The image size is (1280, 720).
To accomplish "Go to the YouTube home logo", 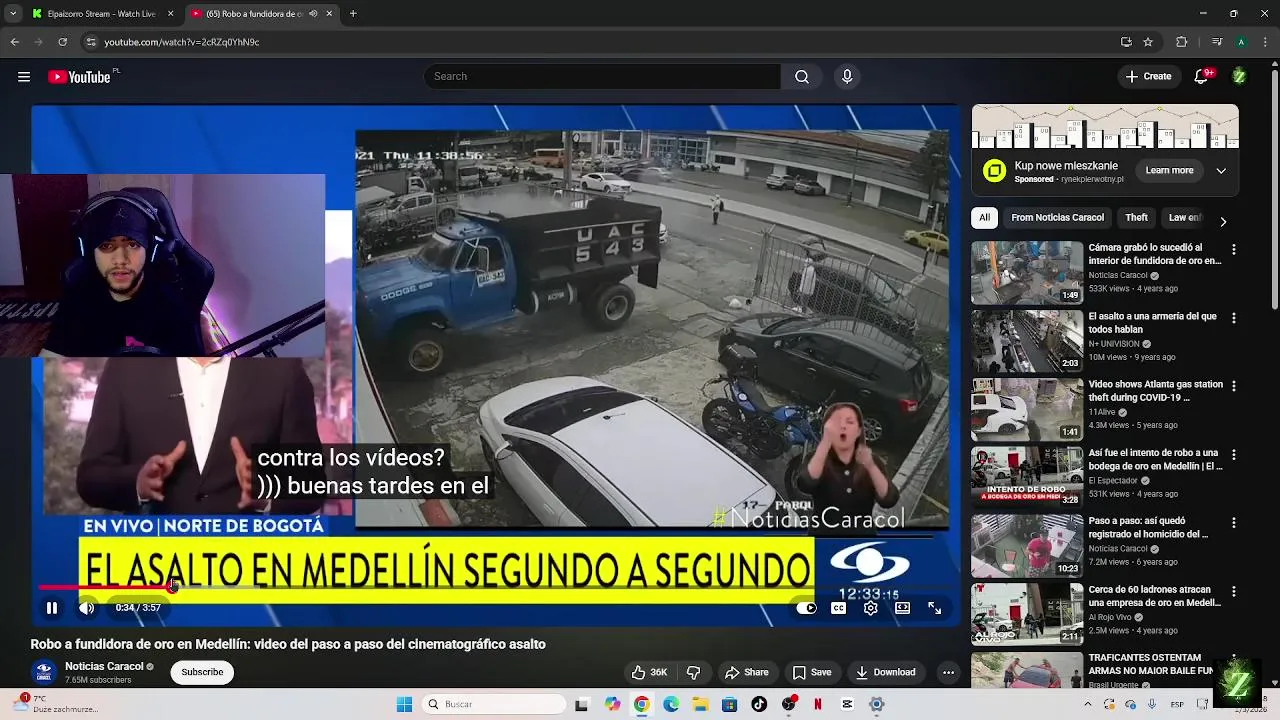I will (79, 77).
